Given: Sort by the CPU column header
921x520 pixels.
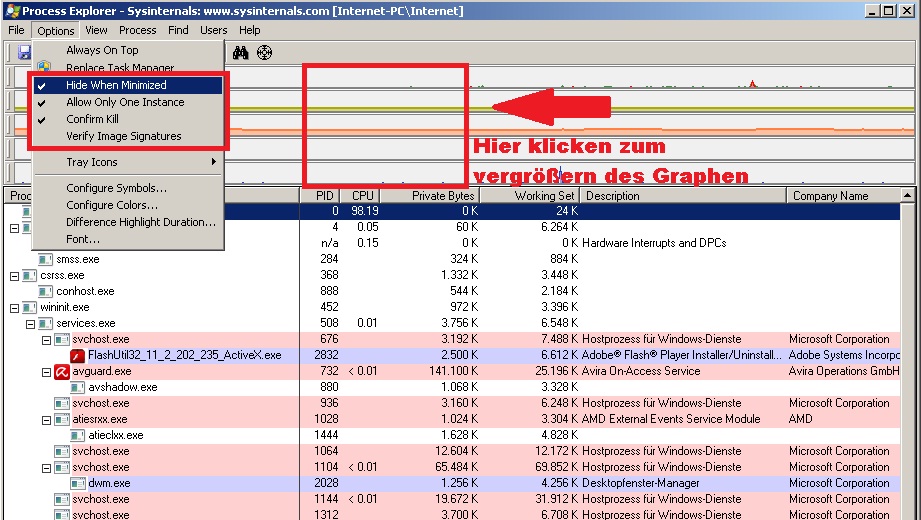Looking at the screenshot, I should pyautogui.click(x=362, y=196).
